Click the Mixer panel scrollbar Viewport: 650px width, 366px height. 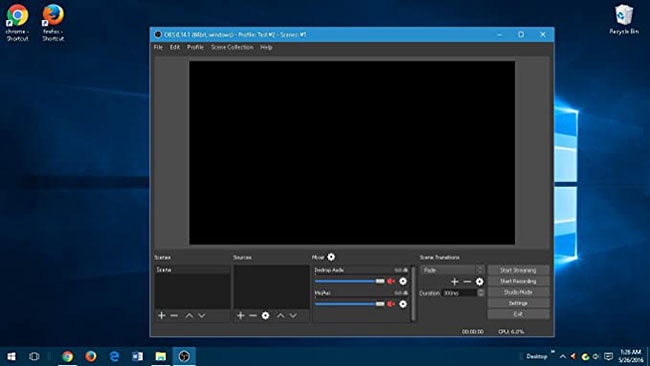coord(413,293)
